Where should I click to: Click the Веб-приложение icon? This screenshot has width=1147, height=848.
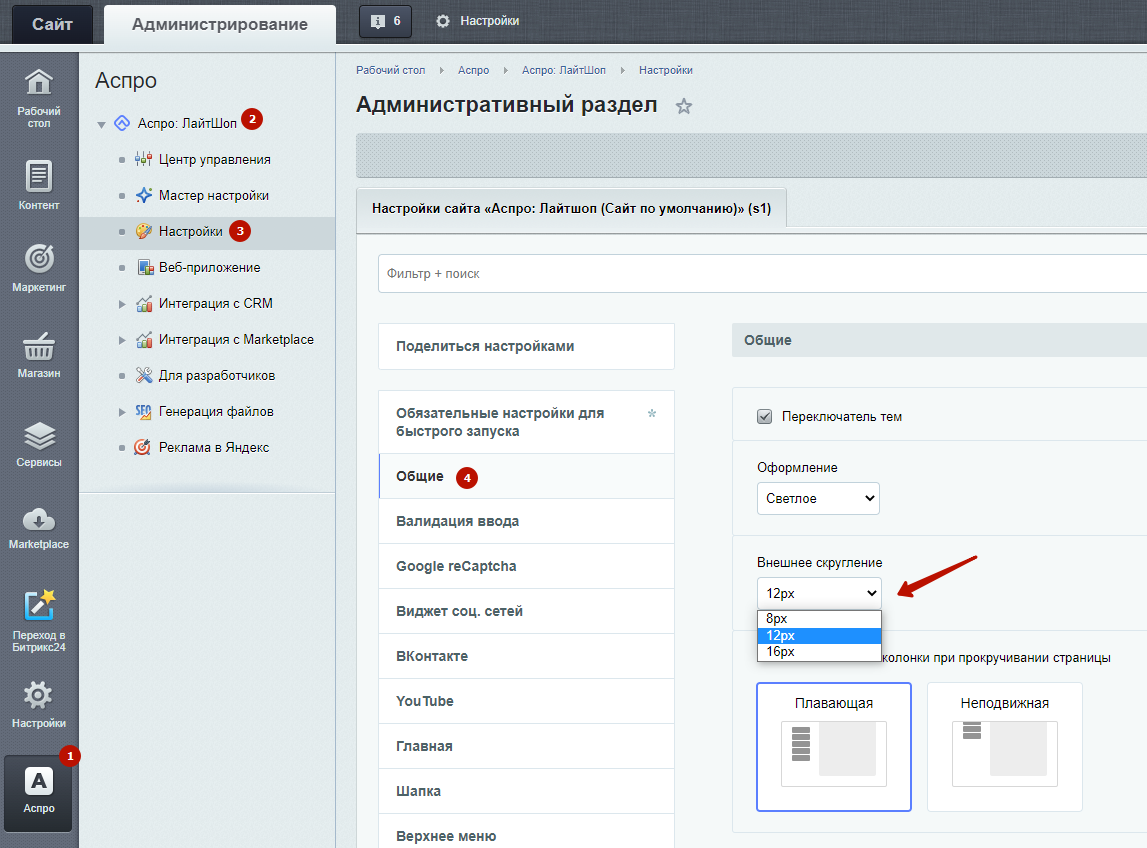click(145, 267)
